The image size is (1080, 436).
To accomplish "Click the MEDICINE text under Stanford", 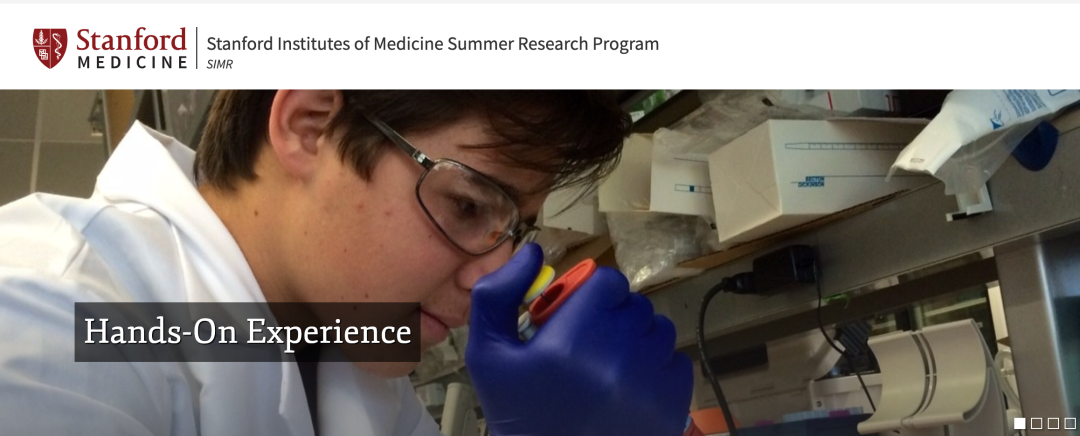I will 132,63.
